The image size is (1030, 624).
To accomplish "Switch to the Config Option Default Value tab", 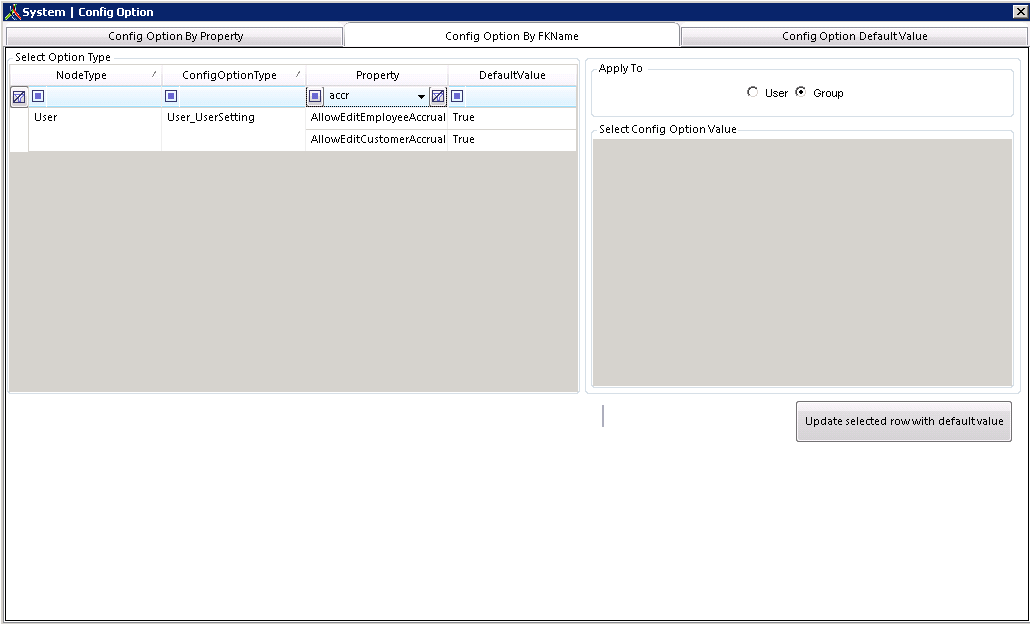I will pos(855,34).
